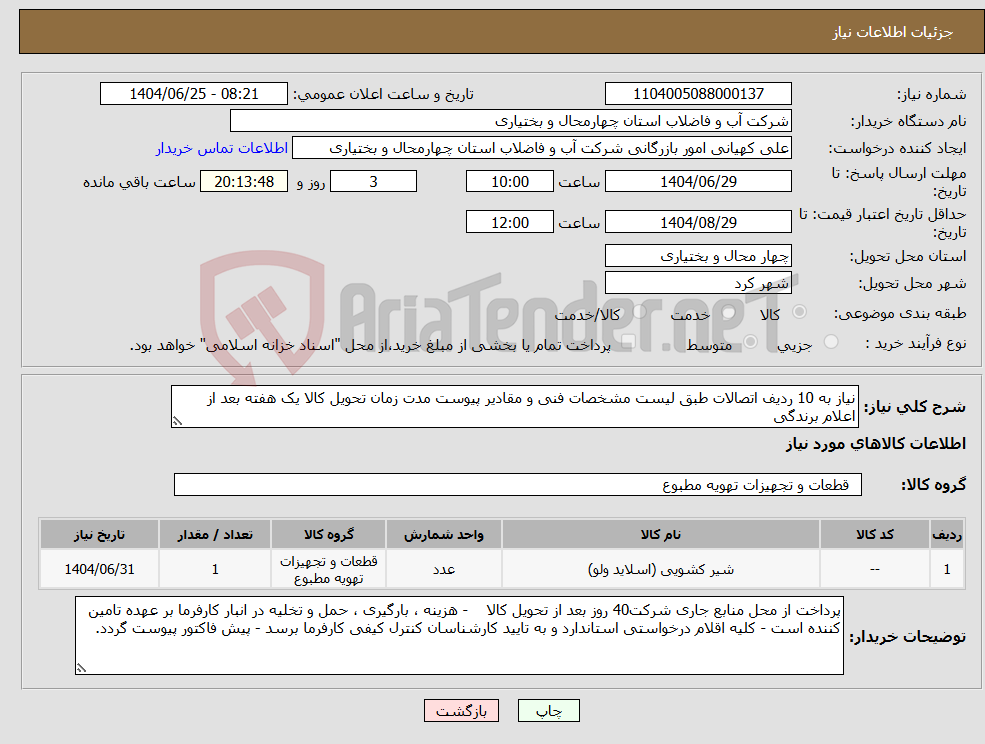Choose the متوسط purchase type radio
The width and height of the screenshot is (985, 744).
coord(750,342)
